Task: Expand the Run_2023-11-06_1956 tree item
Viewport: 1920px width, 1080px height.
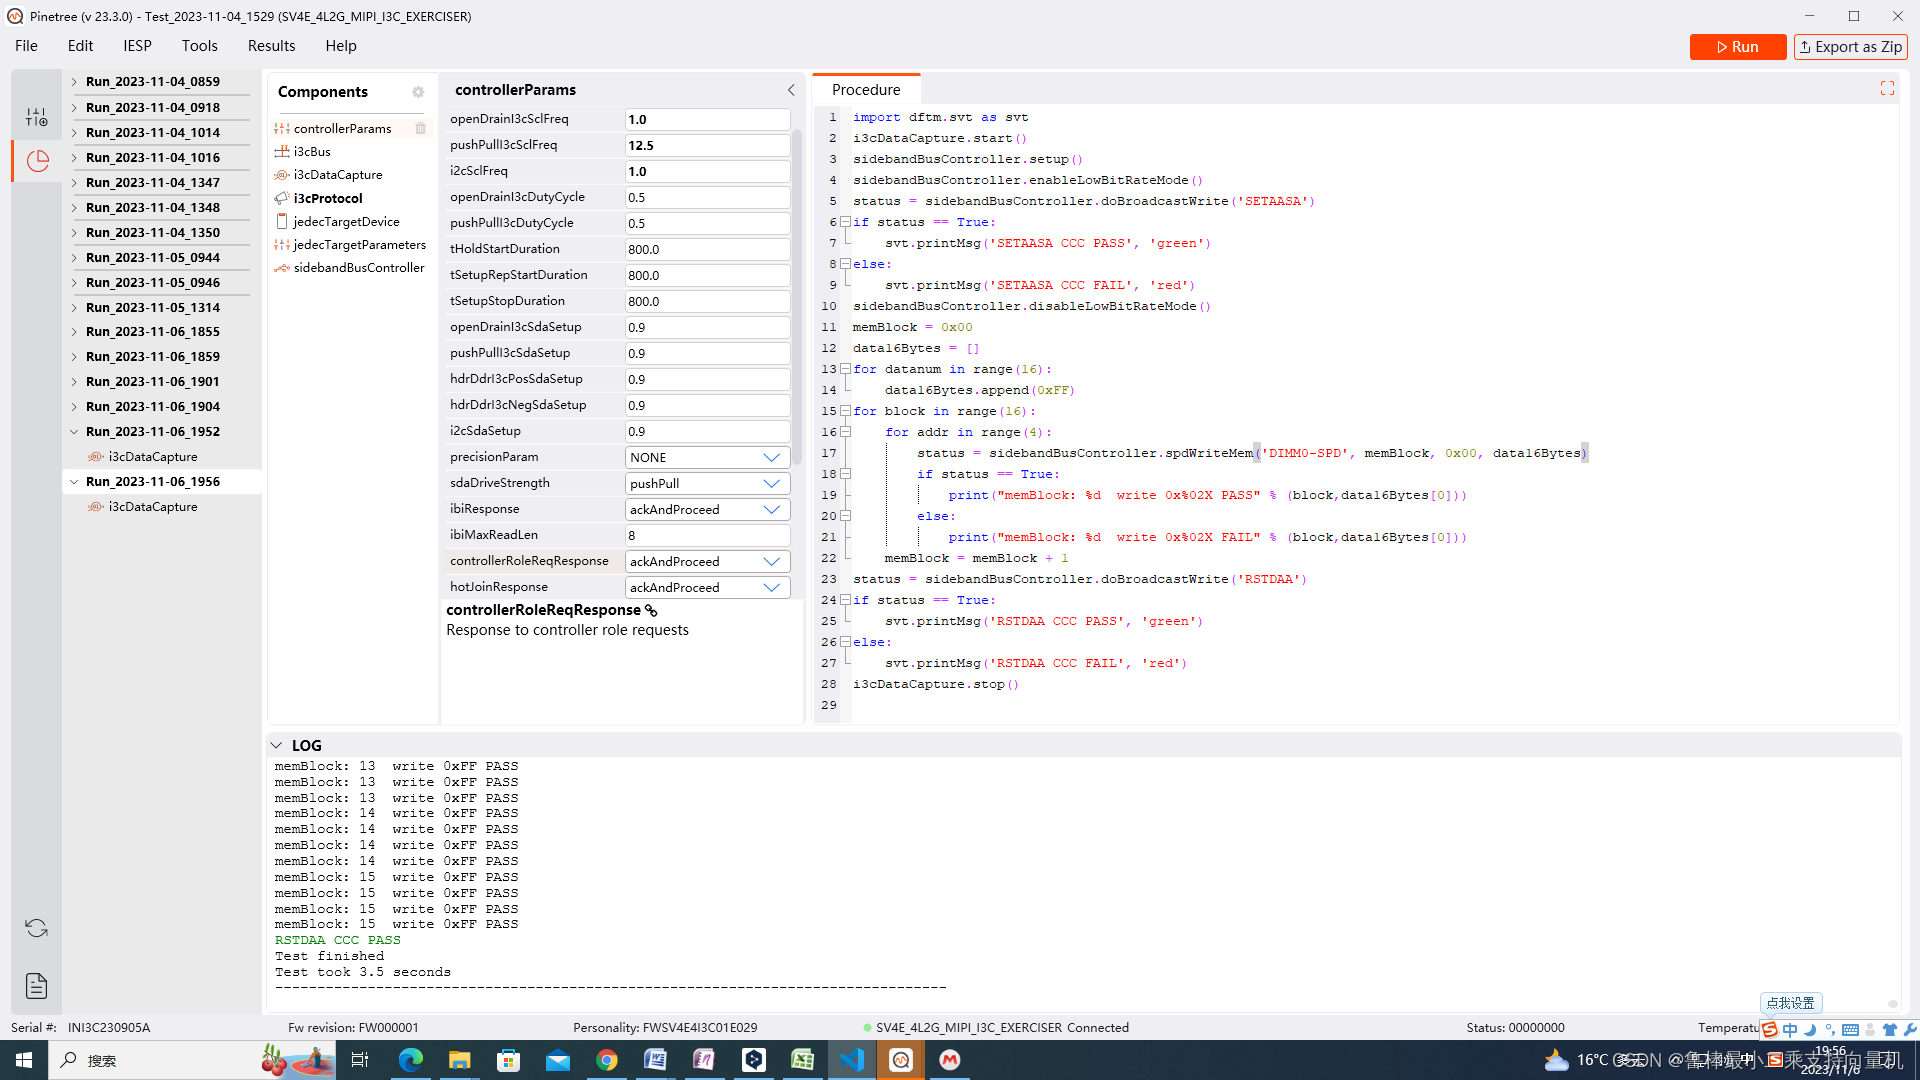Action: (74, 480)
